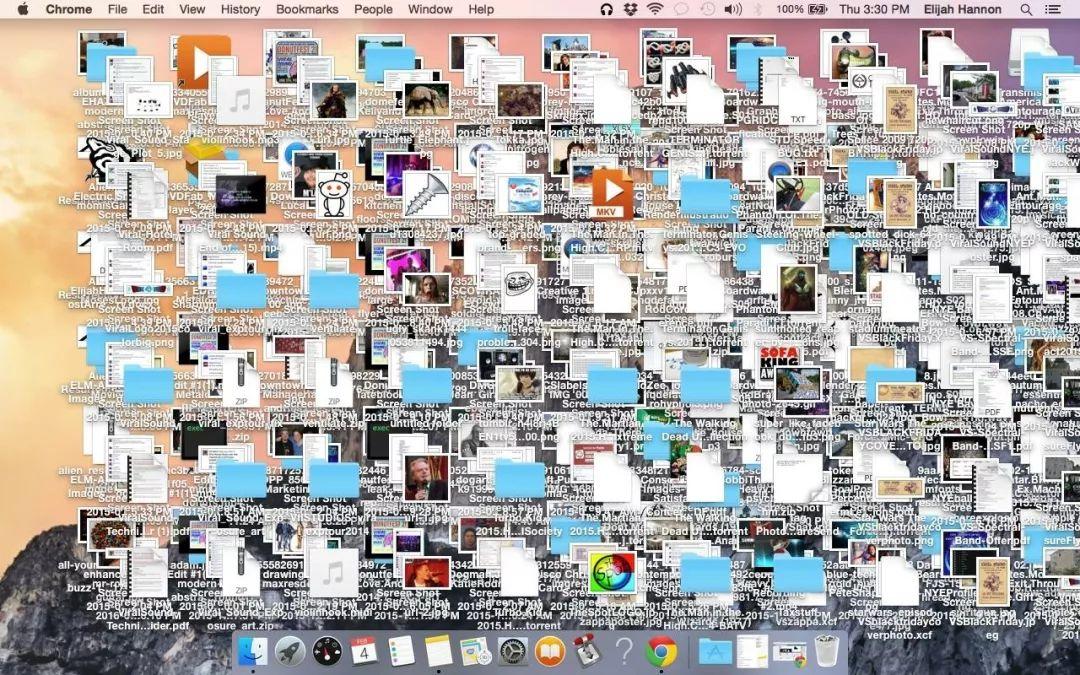
Task: Open the Downloads stack beside Trash
Action: 789,652
